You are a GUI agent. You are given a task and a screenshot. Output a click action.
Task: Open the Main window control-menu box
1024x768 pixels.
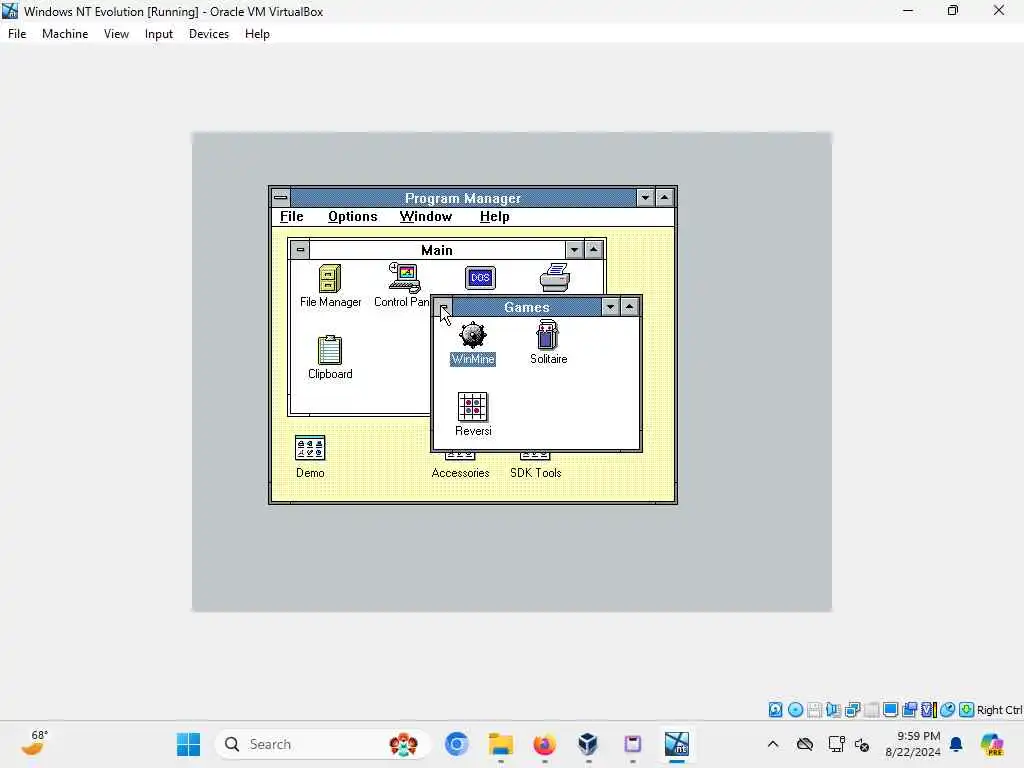pos(300,249)
